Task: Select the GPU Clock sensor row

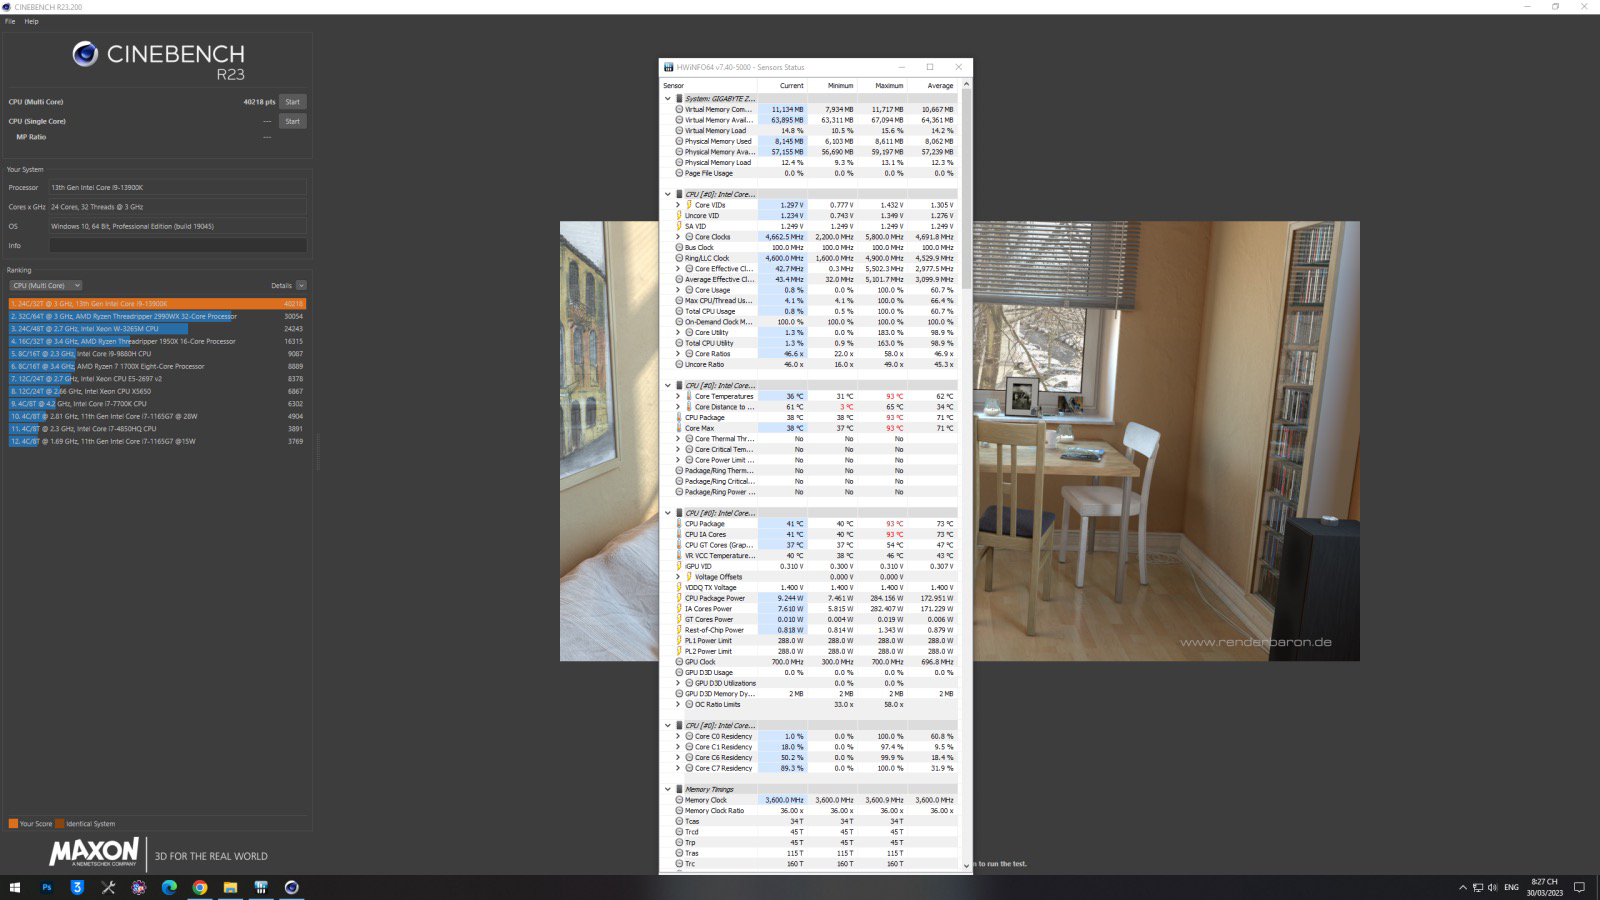Action: click(809, 662)
